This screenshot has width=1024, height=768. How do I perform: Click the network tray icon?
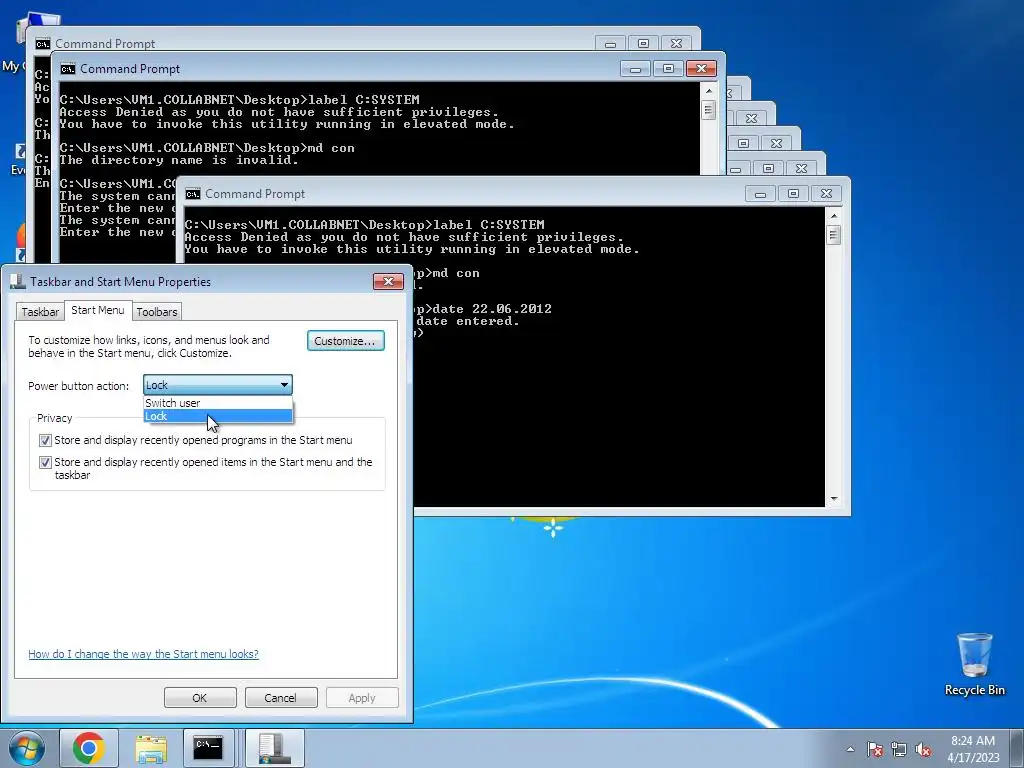(x=899, y=749)
